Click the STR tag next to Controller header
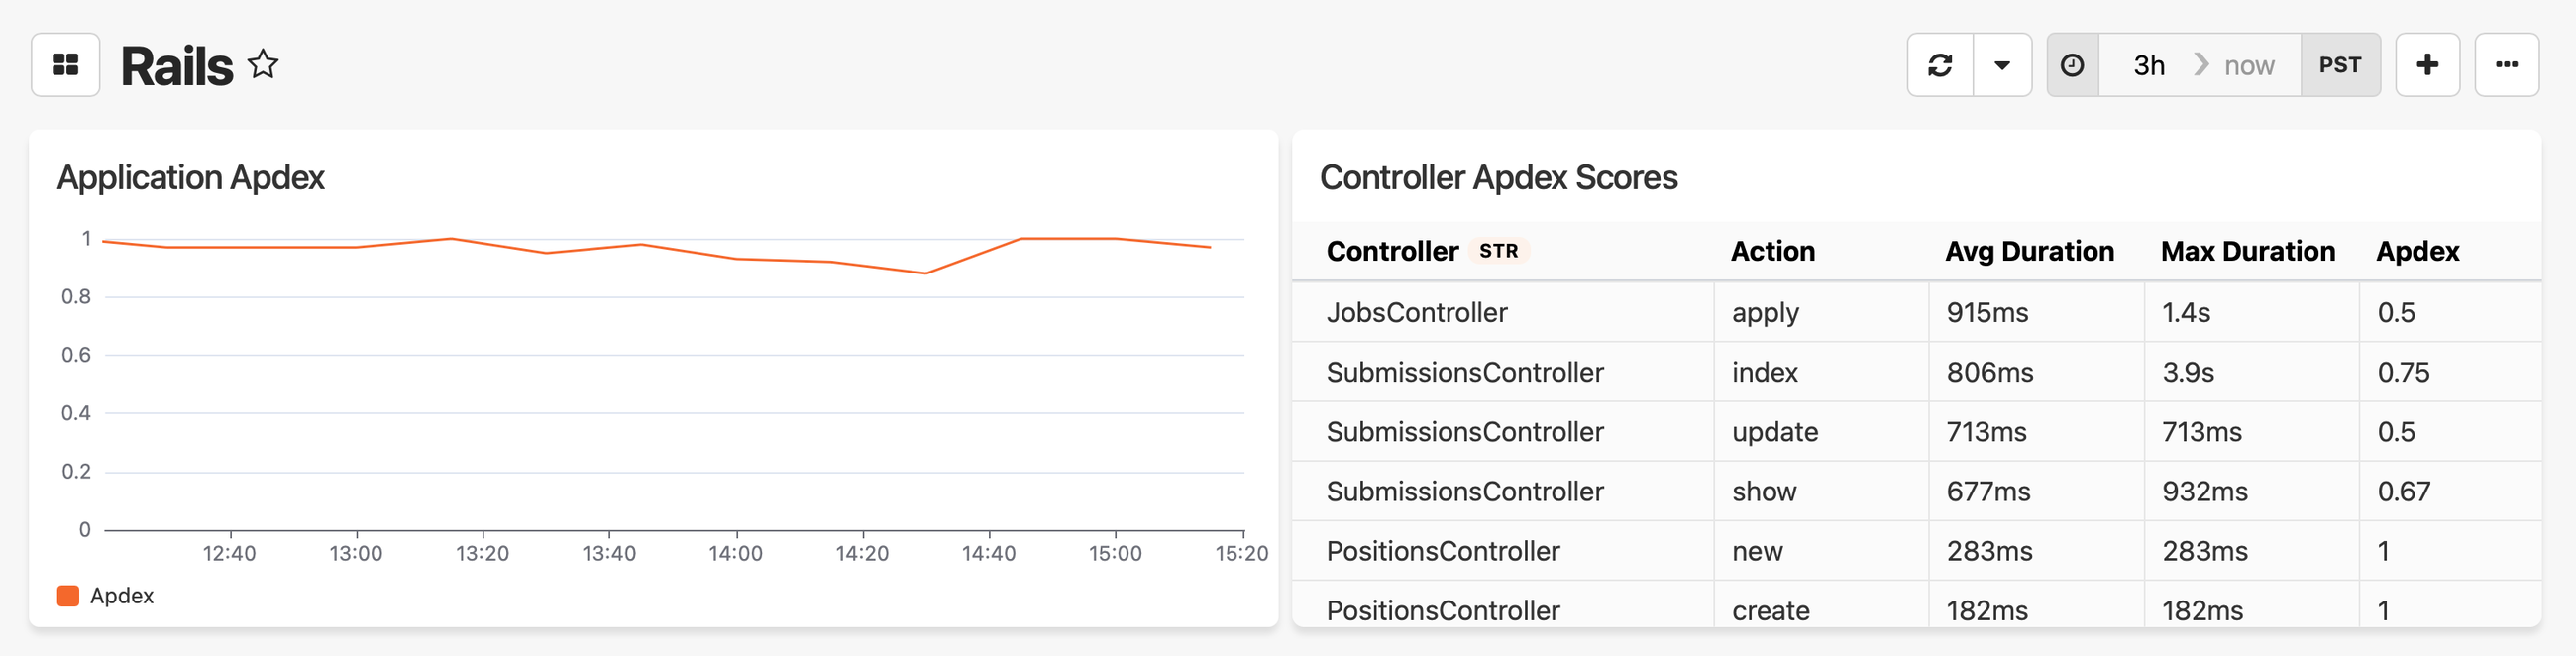 1501,252
